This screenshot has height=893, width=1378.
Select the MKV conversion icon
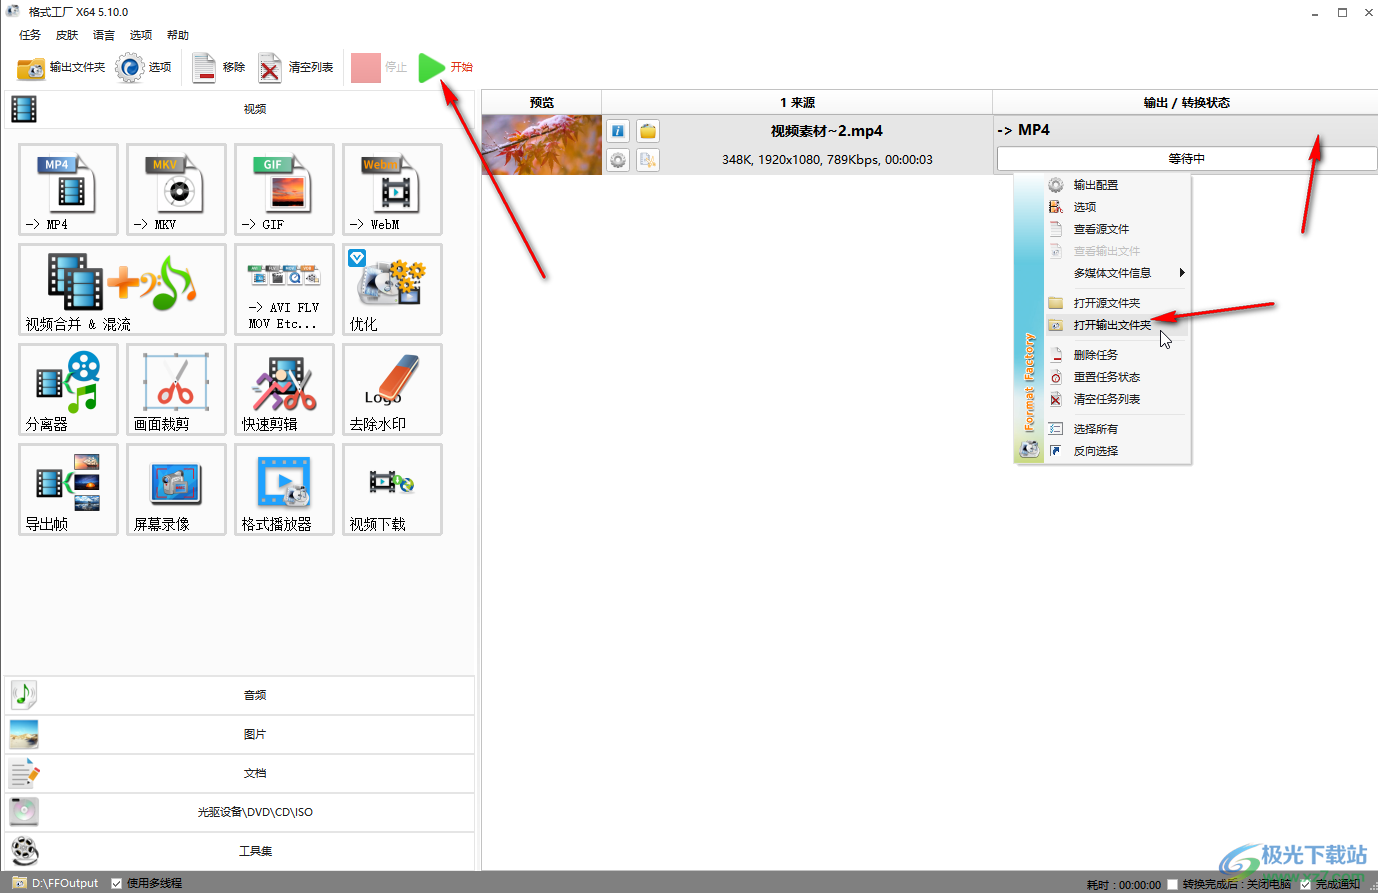(x=176, y=189)
